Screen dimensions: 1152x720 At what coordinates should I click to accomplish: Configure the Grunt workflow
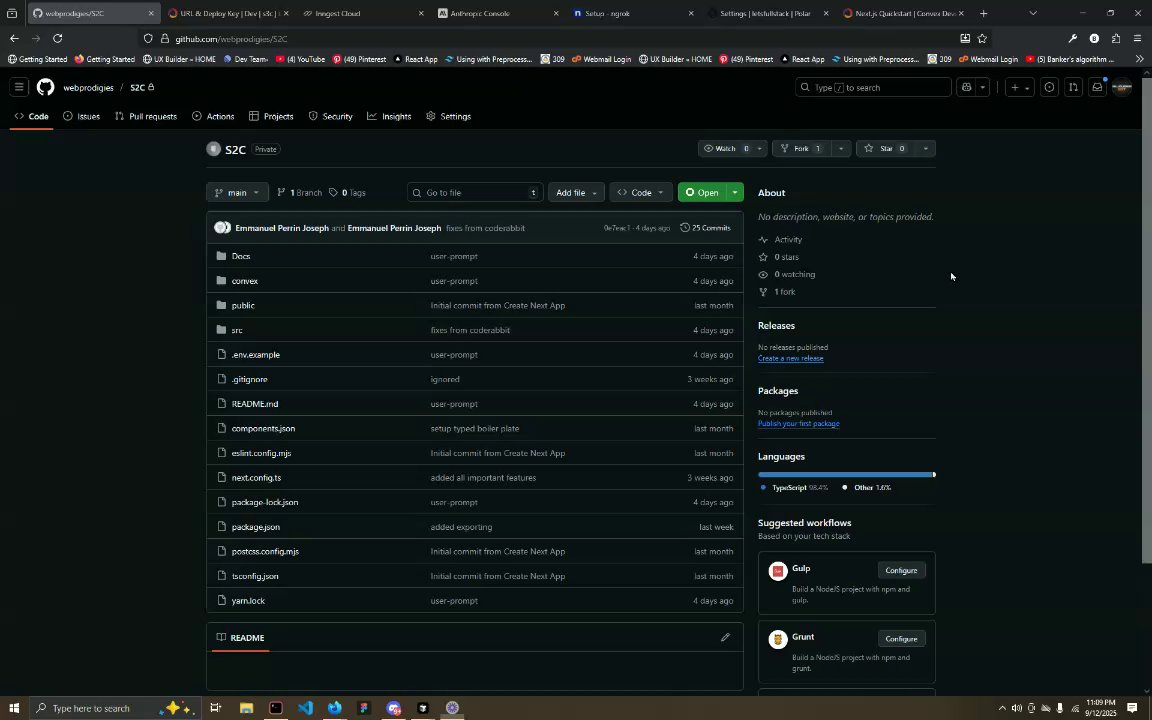901,639
